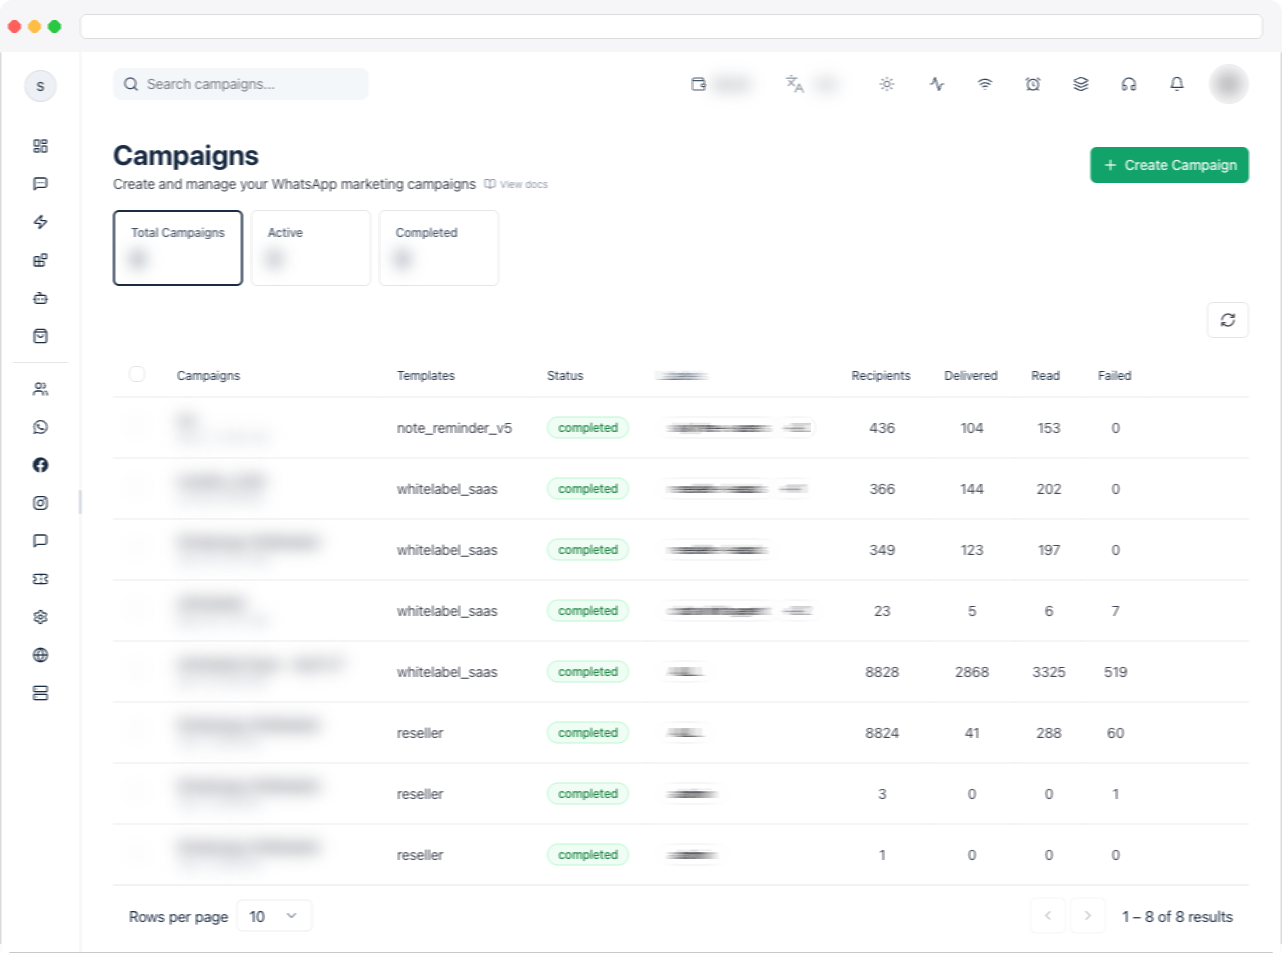Viewport: 1282px width, 953px height.
Task: Click the wallet icon in top bar
Action: point(699,84)
